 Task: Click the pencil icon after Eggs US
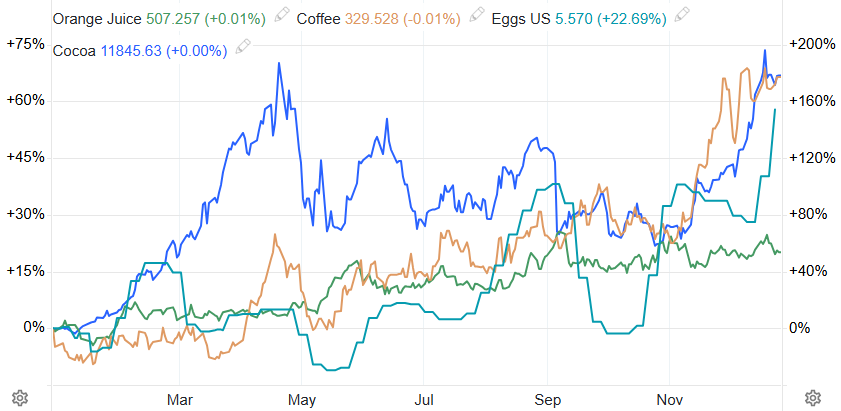[x=683, y=18]
